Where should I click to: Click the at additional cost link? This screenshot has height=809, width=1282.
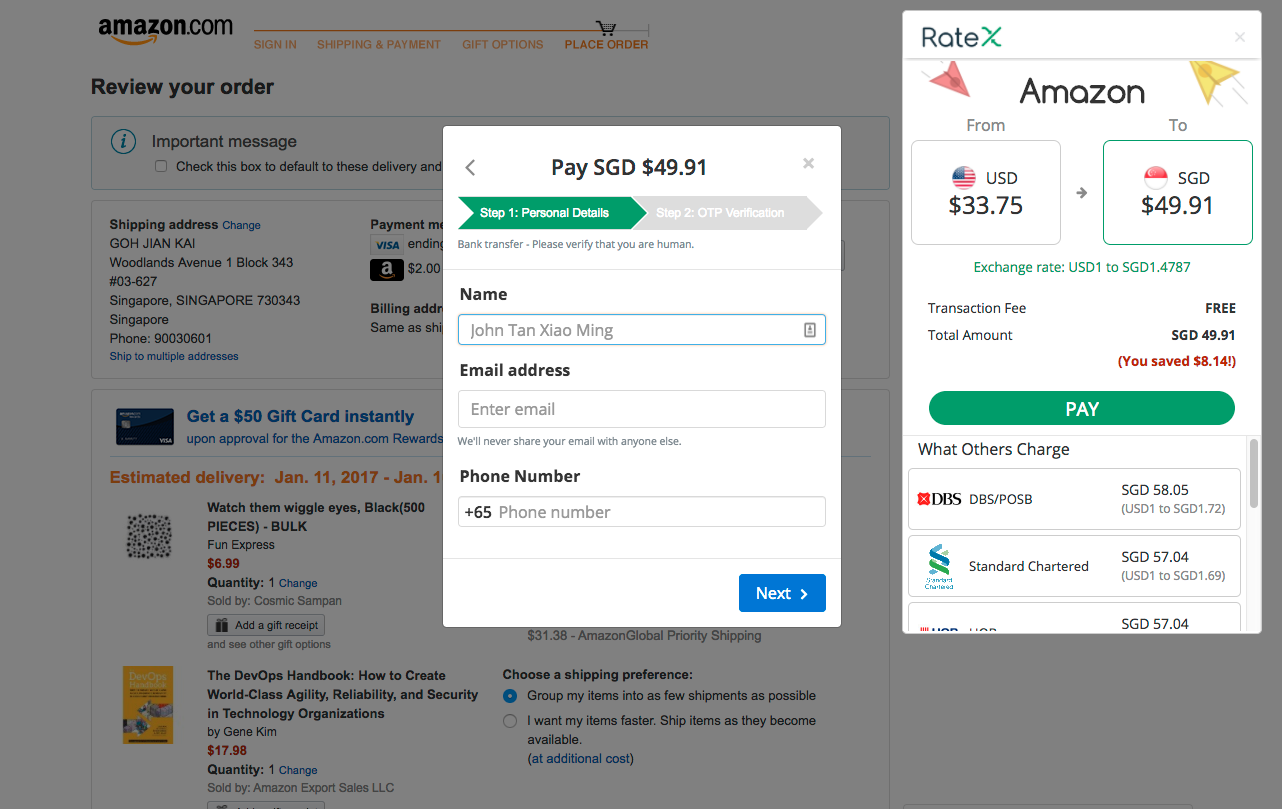coord(581,759)
